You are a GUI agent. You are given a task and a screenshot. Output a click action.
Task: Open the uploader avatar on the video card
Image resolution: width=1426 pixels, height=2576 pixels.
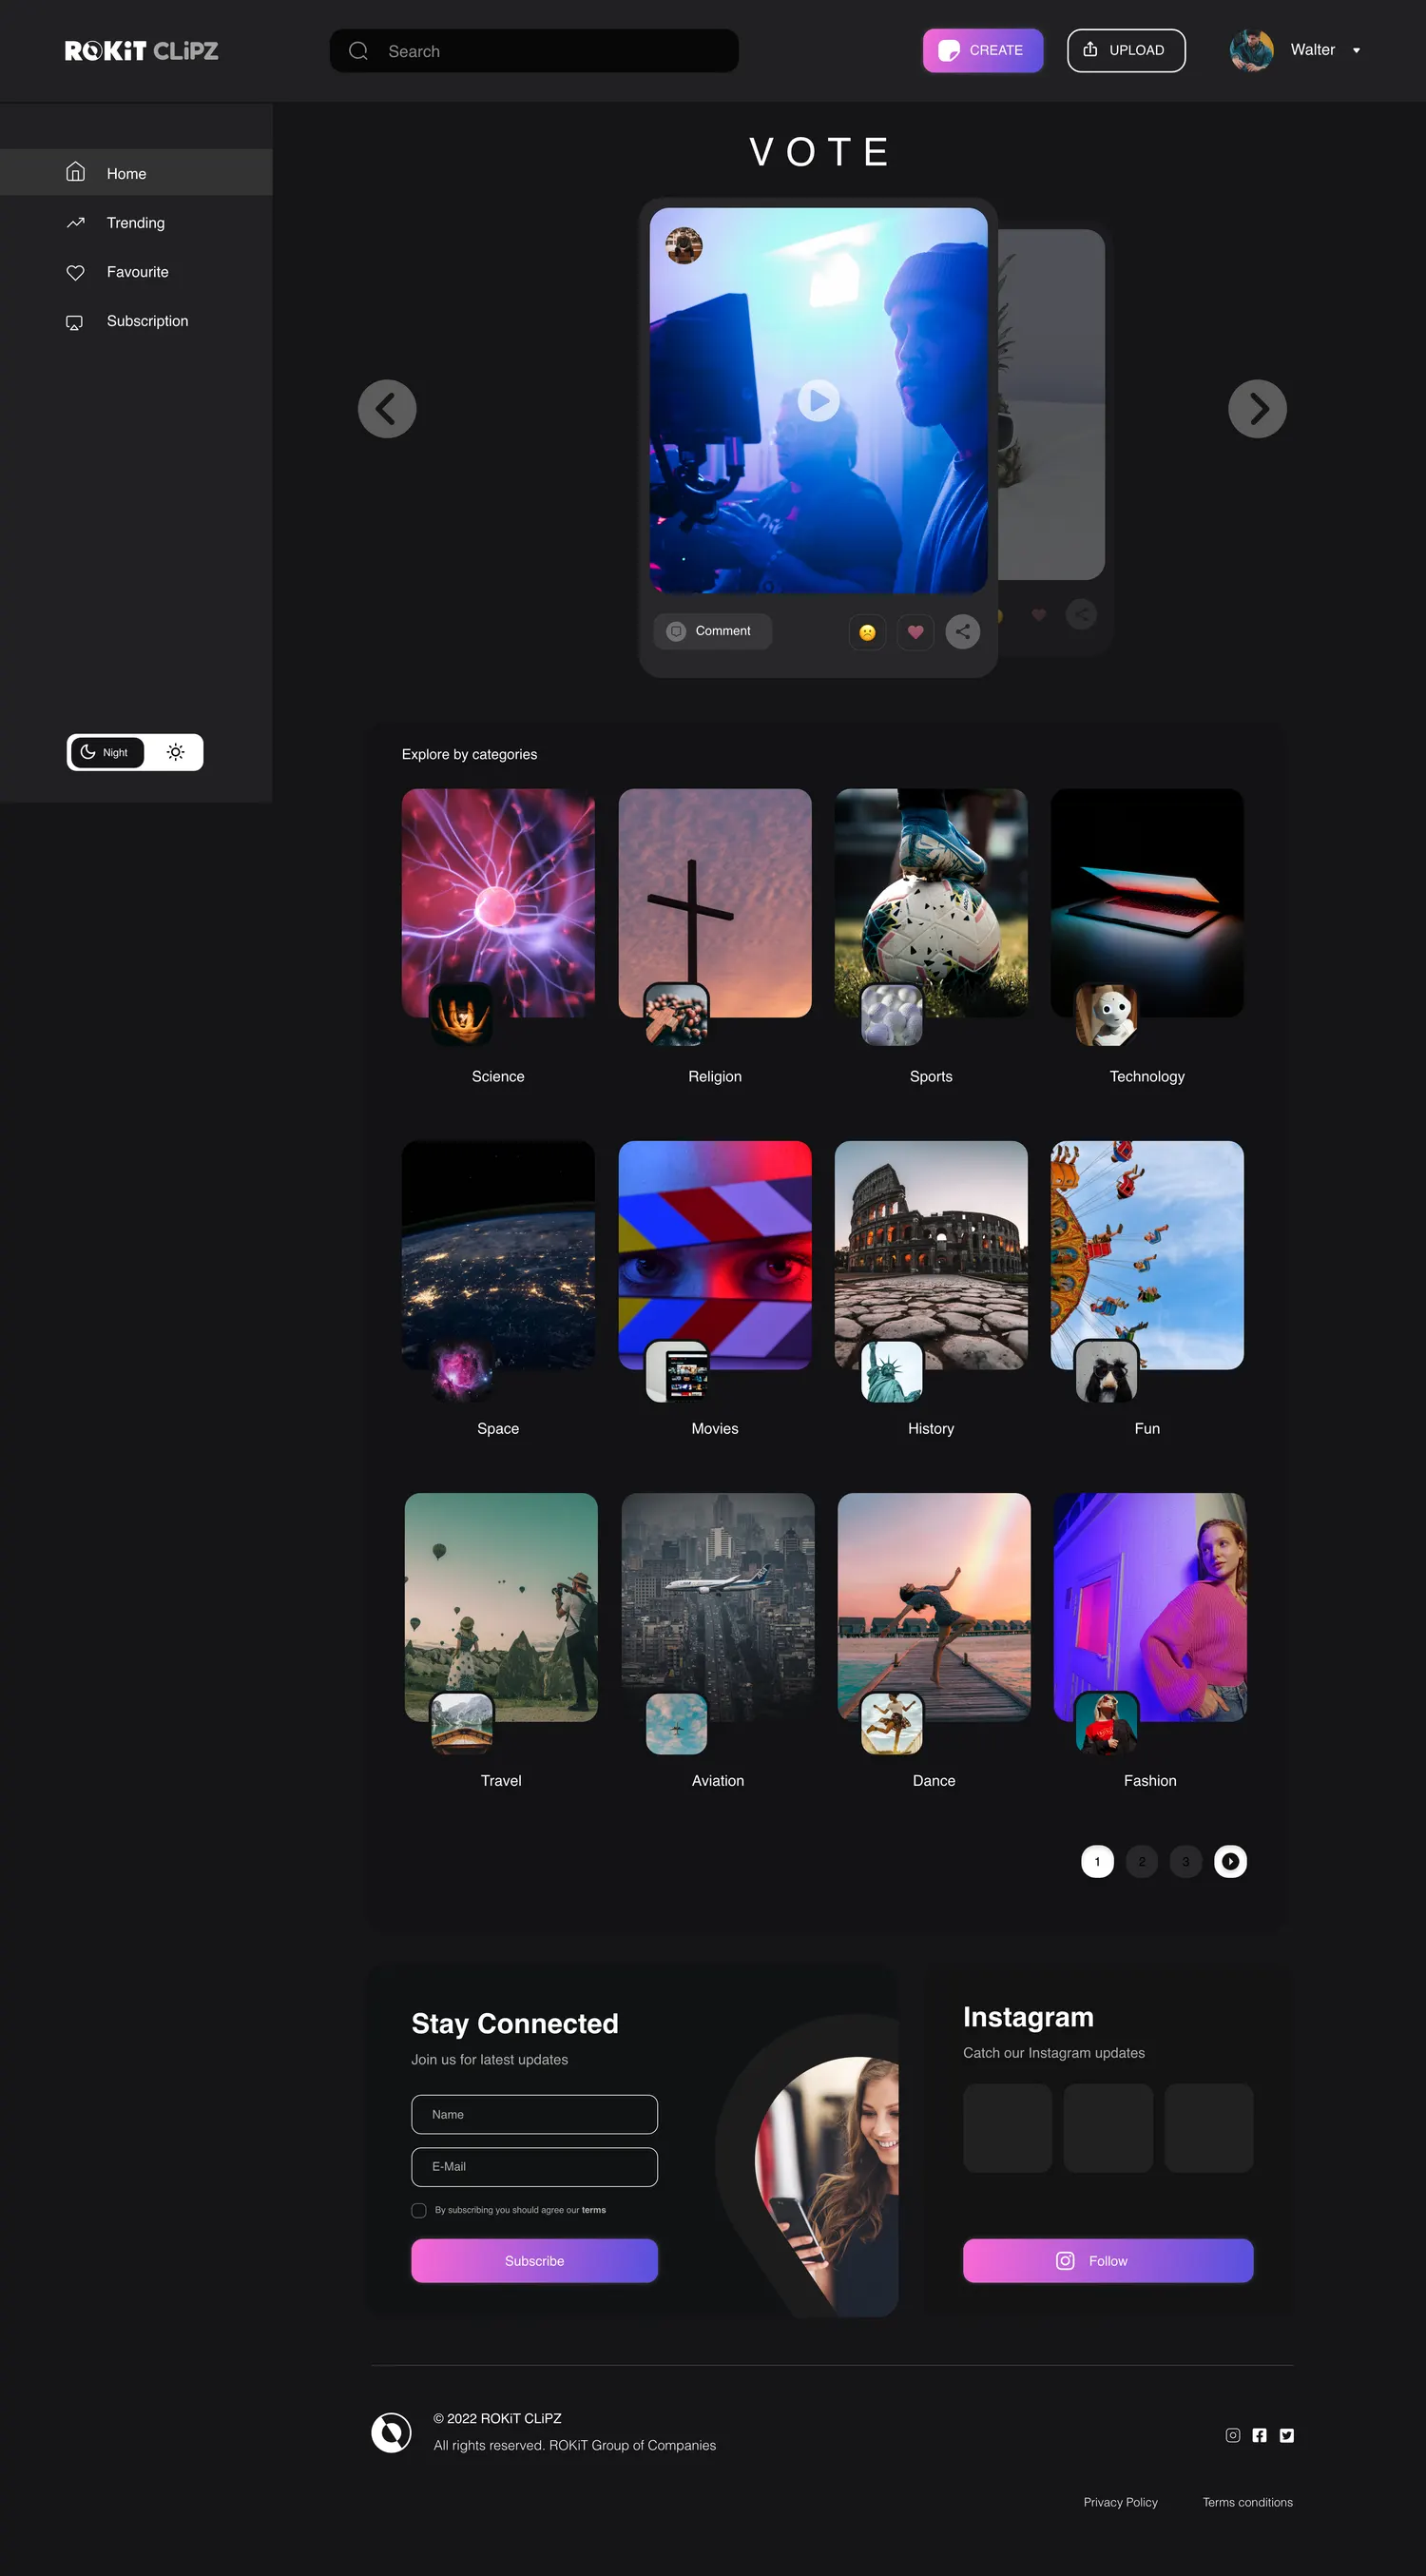pyautogui.click(x=684, y=245)
